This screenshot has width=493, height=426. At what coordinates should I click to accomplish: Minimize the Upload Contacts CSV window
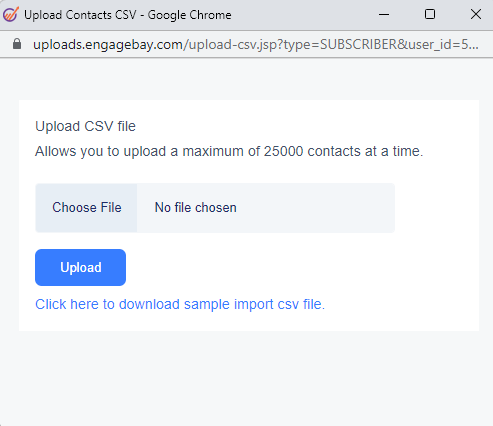384,14
